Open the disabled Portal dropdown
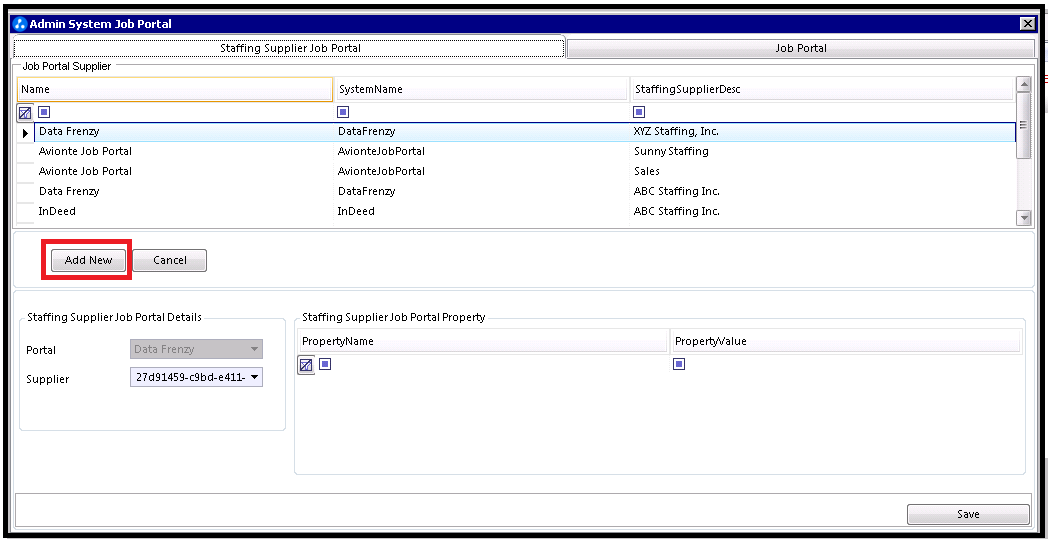This screenshot has height=541, width=1049. tap(196, 349)
